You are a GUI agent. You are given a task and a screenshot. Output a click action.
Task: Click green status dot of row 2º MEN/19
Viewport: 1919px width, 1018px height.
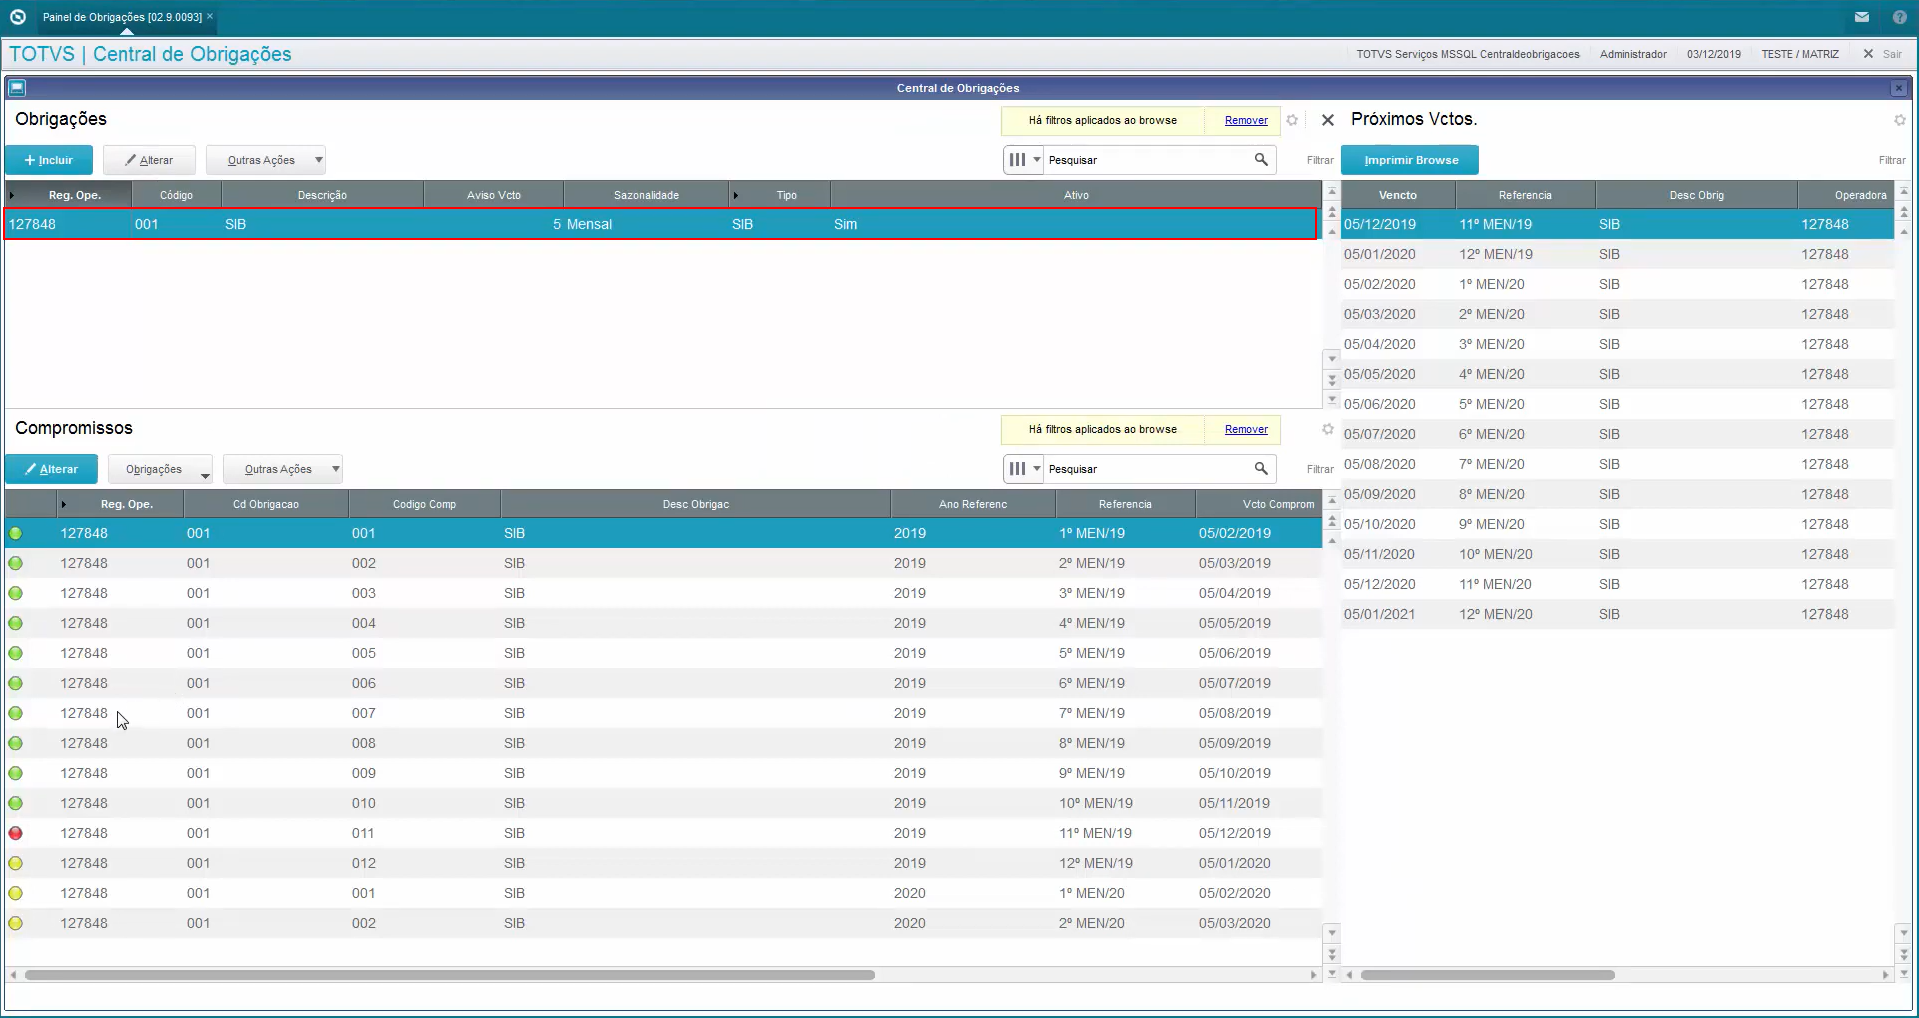[16, 563]
